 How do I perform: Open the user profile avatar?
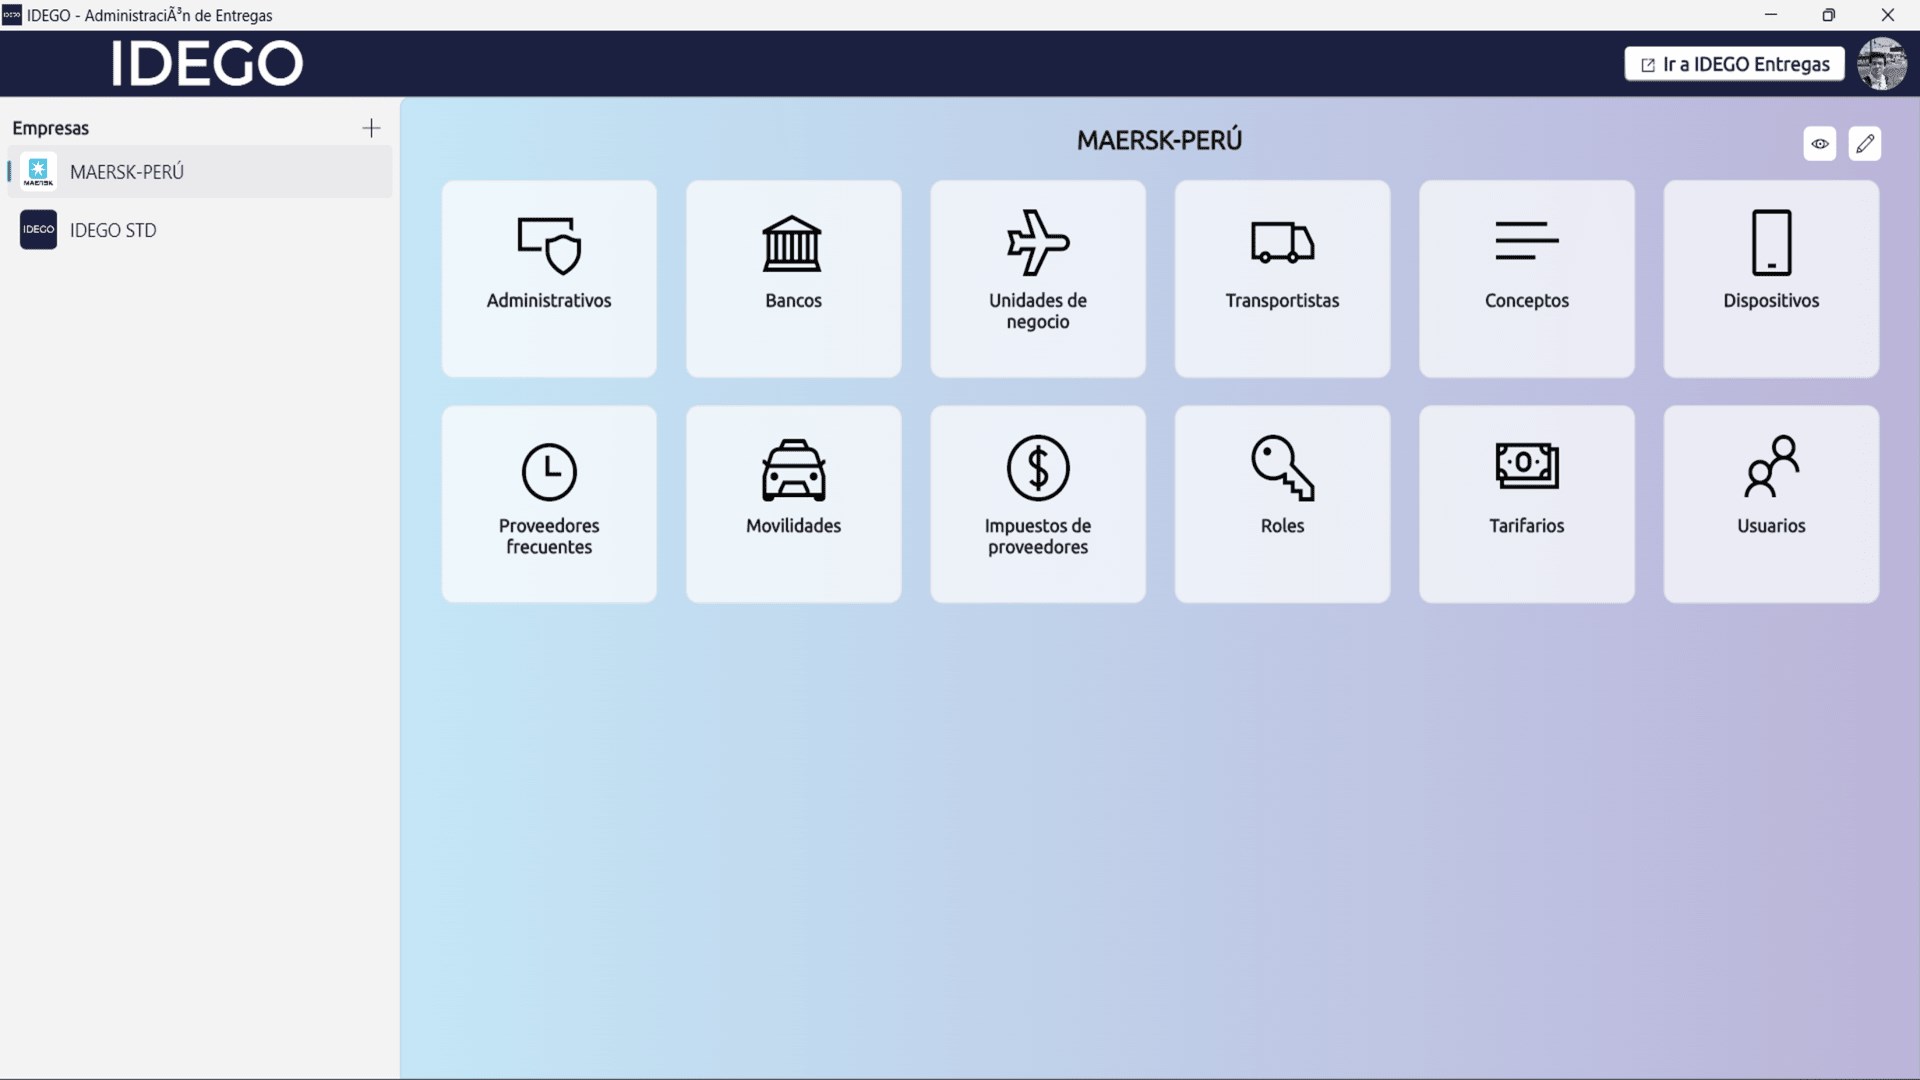click(1881, 64)
